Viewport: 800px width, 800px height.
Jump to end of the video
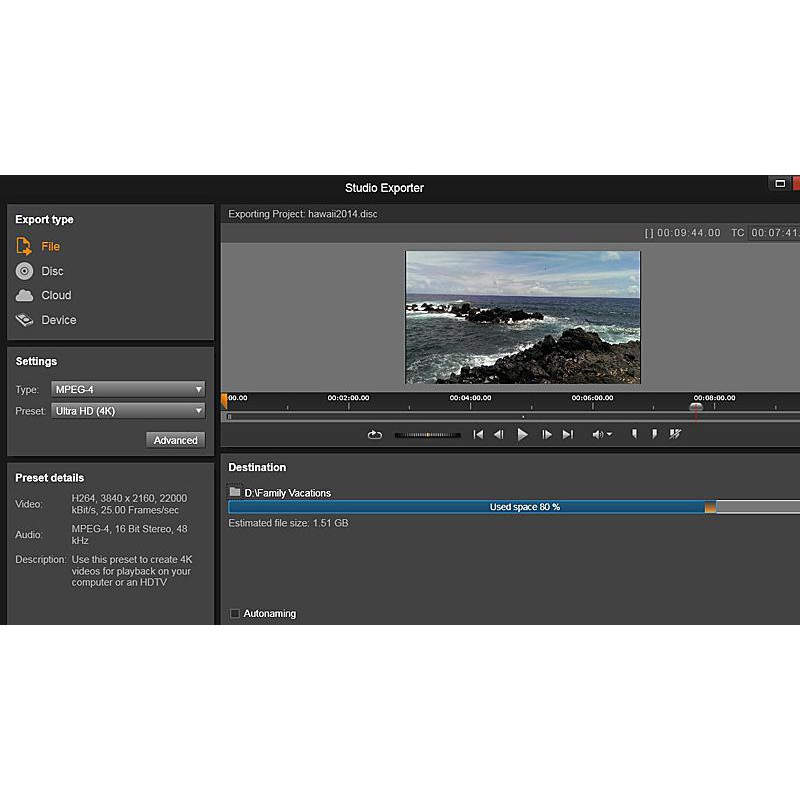click(x=568, y=434)
